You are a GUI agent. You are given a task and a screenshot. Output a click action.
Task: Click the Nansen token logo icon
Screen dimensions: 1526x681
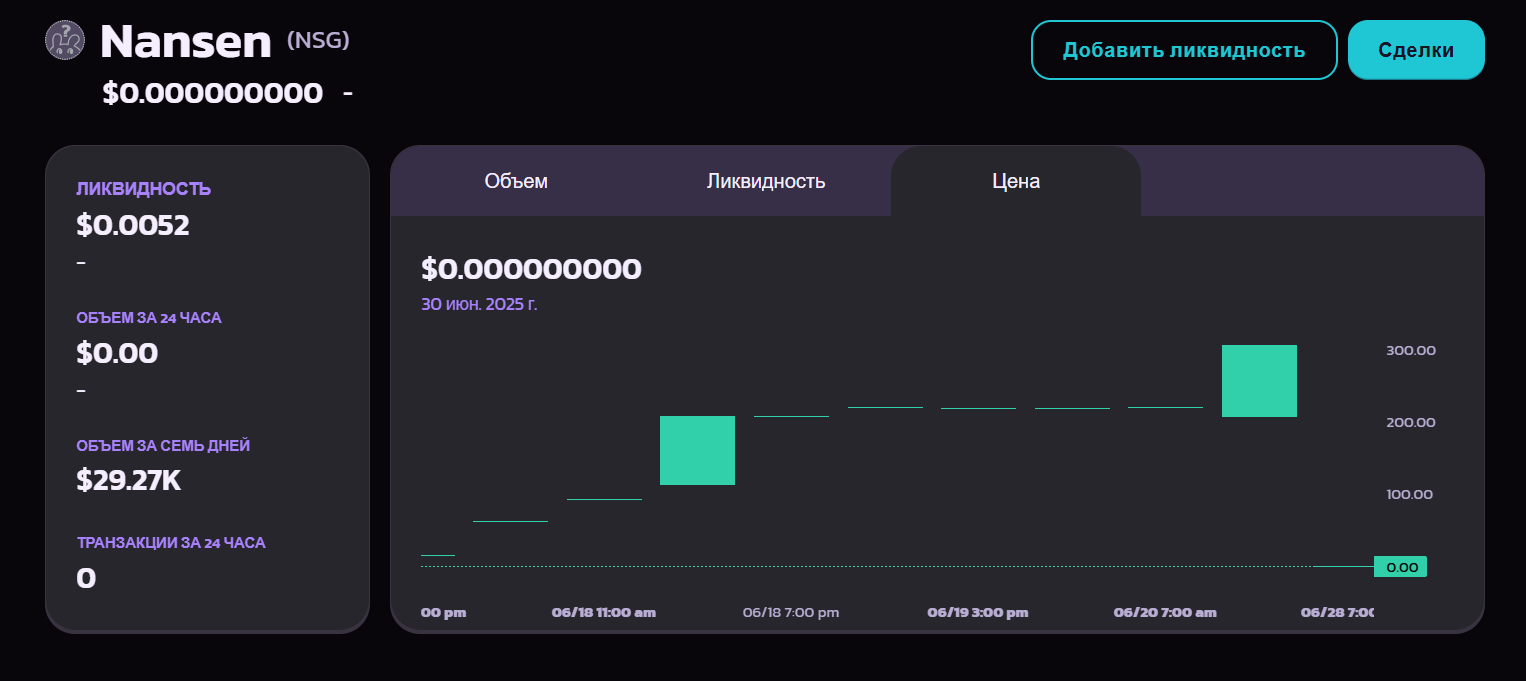tap(64, 41)
